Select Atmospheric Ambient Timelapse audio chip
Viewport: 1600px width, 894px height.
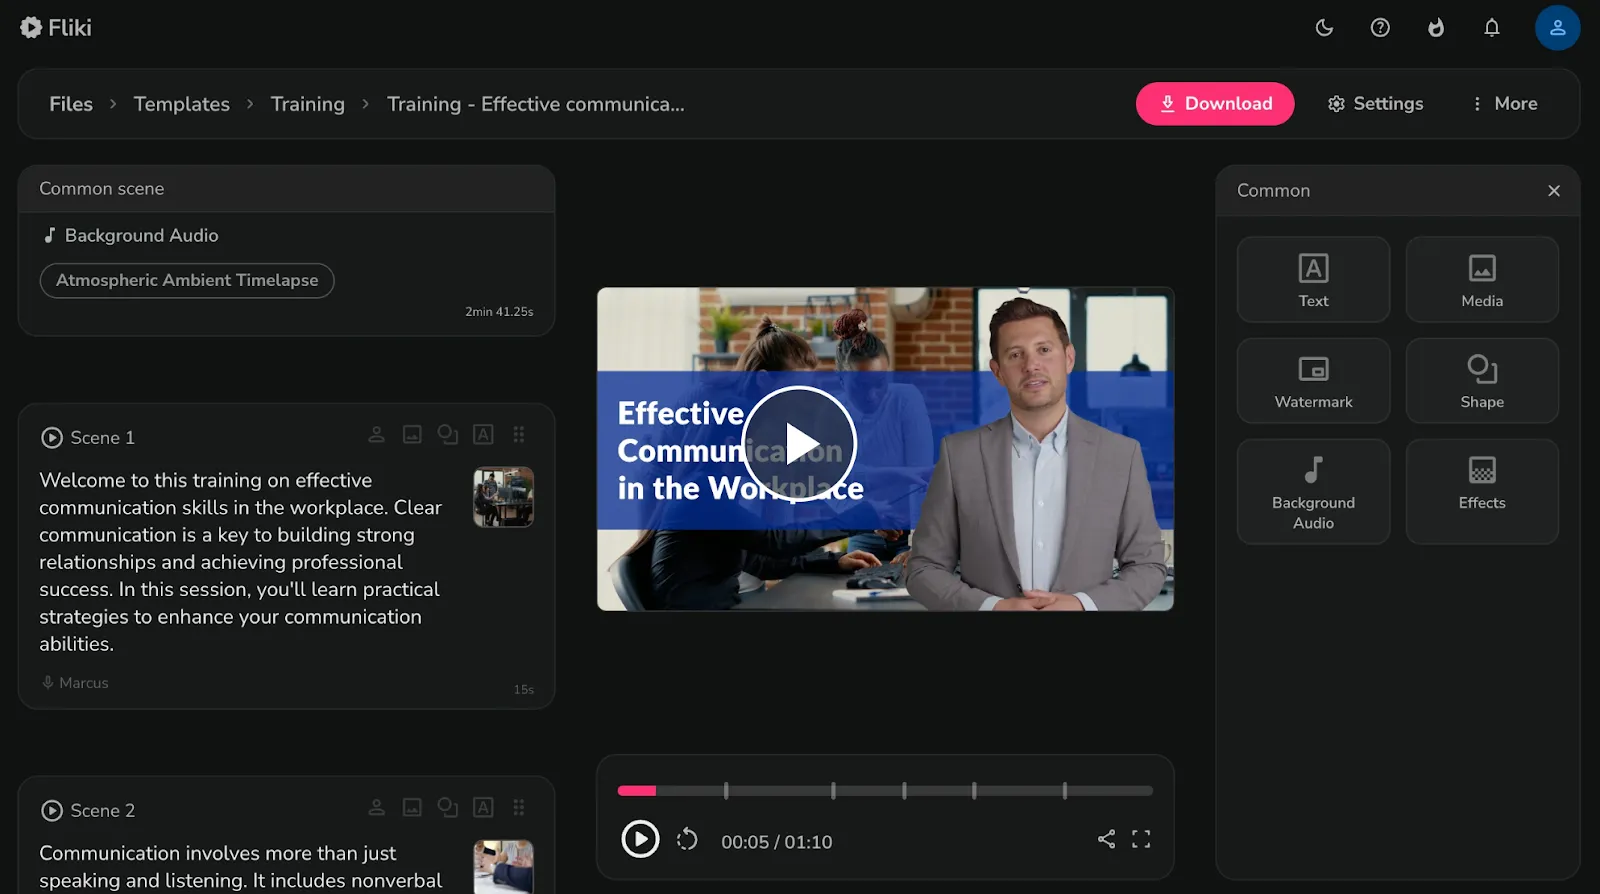click(x=187, y=281)
